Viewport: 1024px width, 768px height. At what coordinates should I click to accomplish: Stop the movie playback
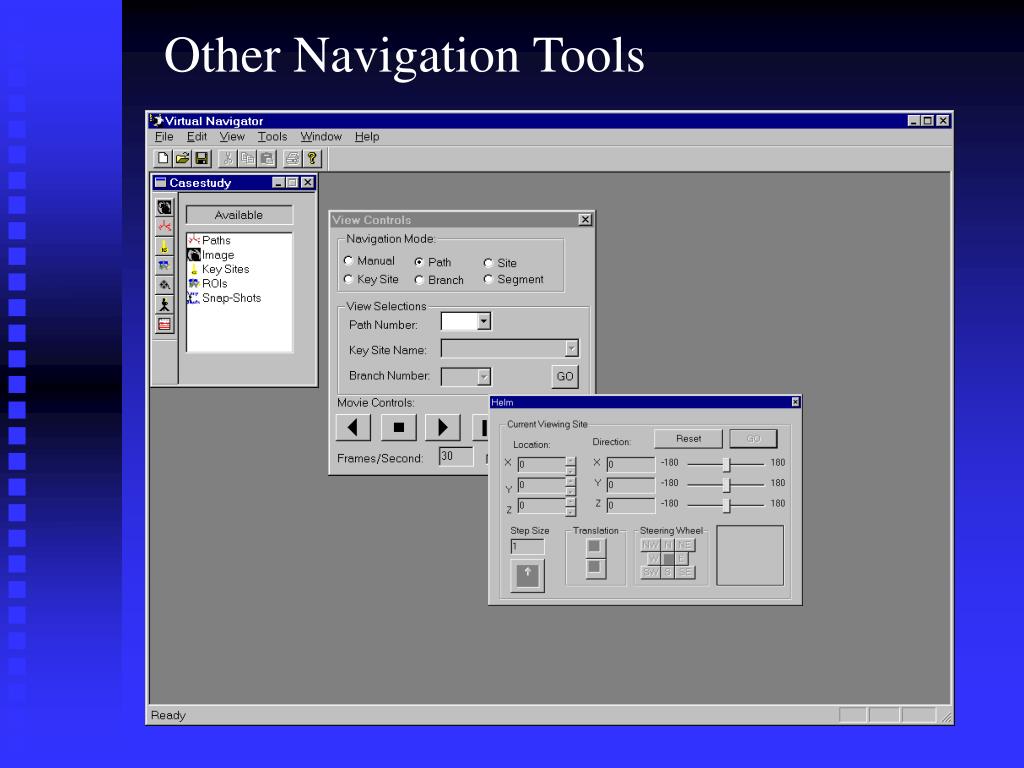(x=398, y=428)
